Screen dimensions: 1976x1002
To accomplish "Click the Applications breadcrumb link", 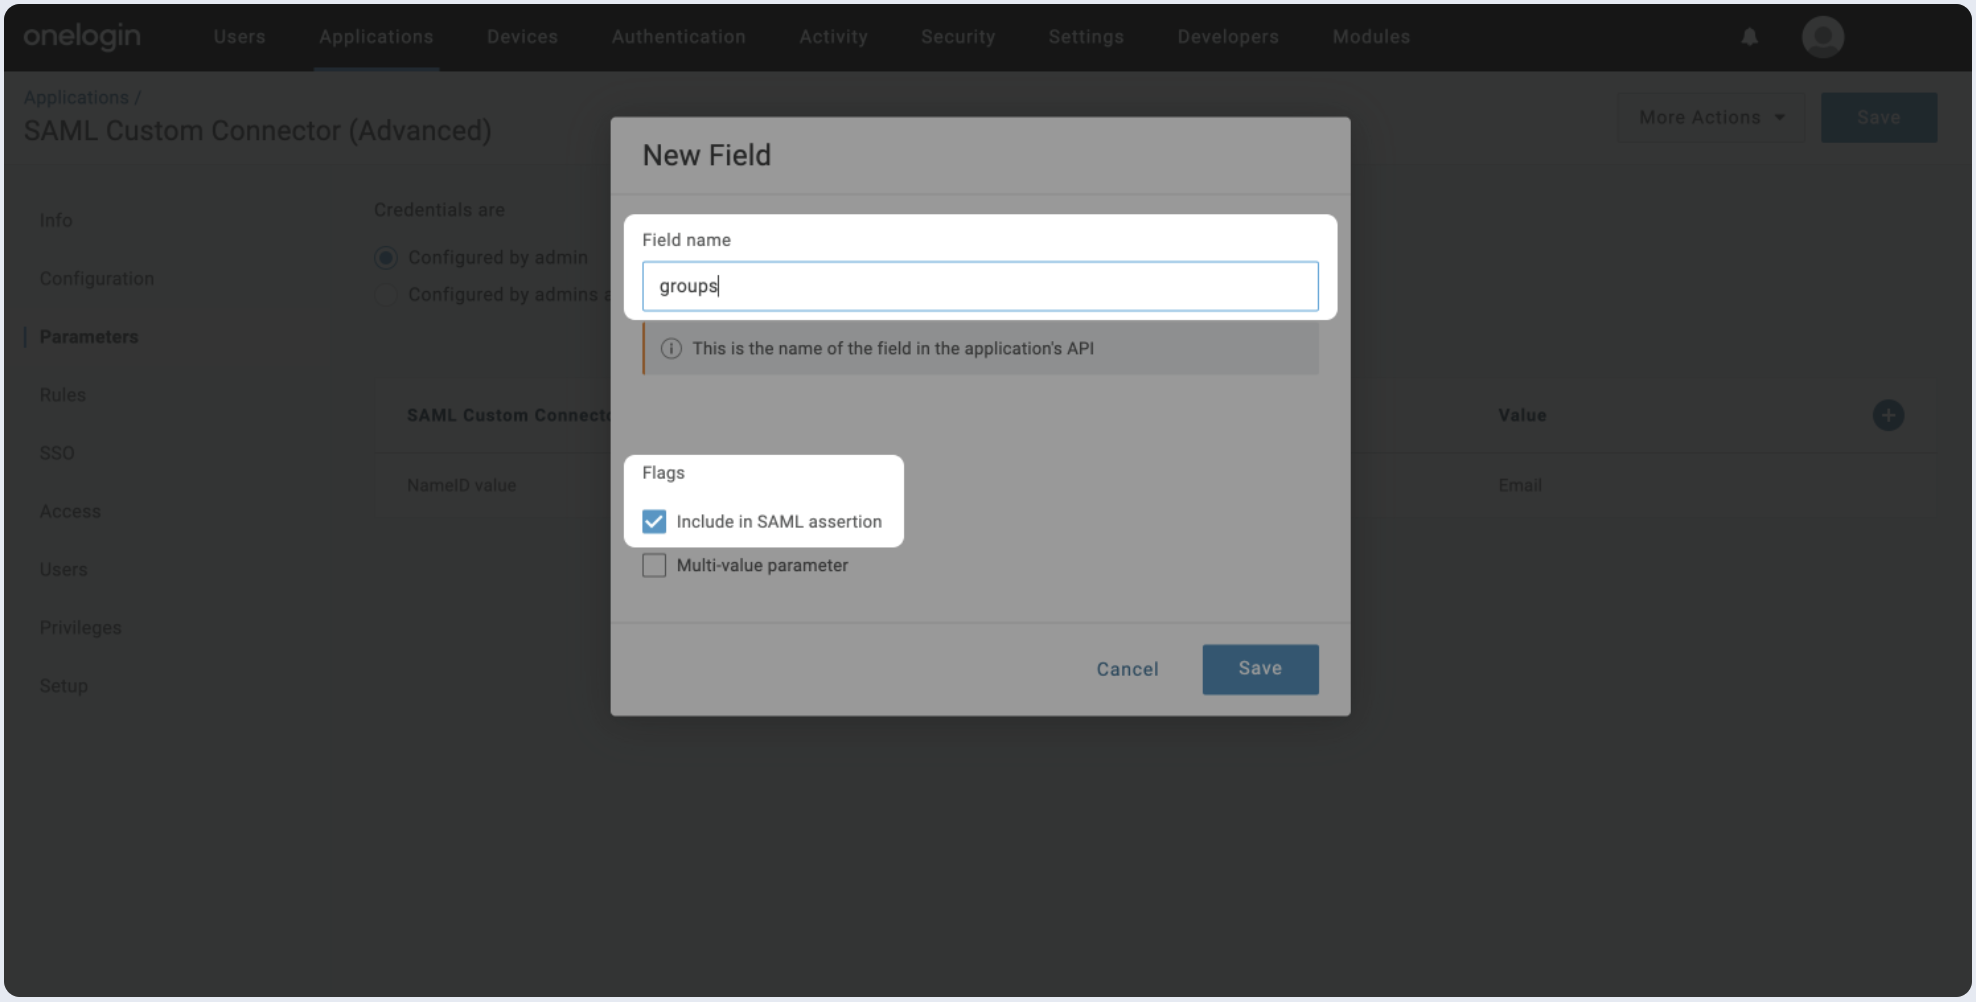I will pyautogui.click(x=76, y=98).
